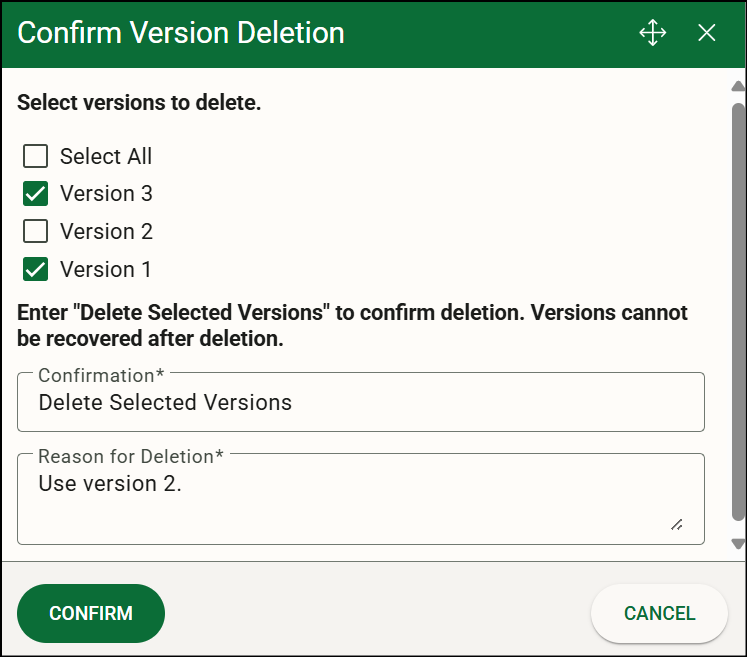Viewport: 747px width, 657px height.
Task: Click the move dialog crosshair icon
Action: [x=652, y=33]
